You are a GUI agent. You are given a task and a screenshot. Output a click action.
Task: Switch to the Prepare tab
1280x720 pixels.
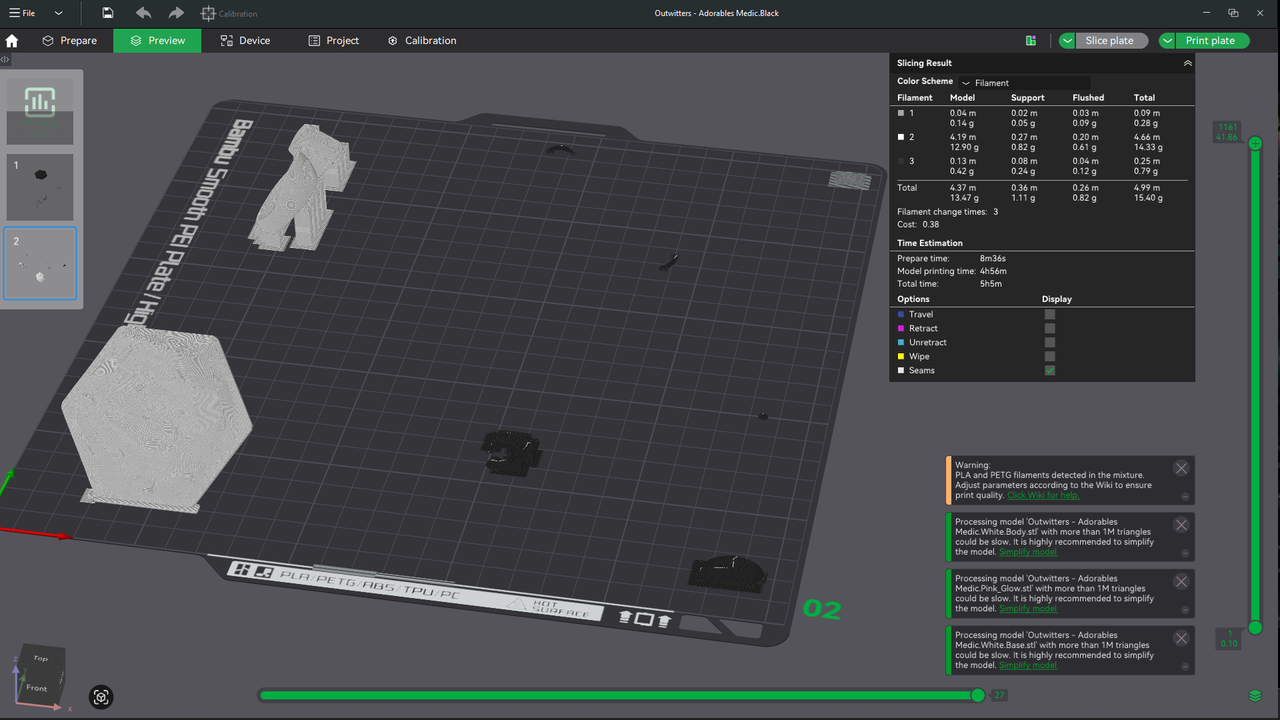[x=69, y=41]
